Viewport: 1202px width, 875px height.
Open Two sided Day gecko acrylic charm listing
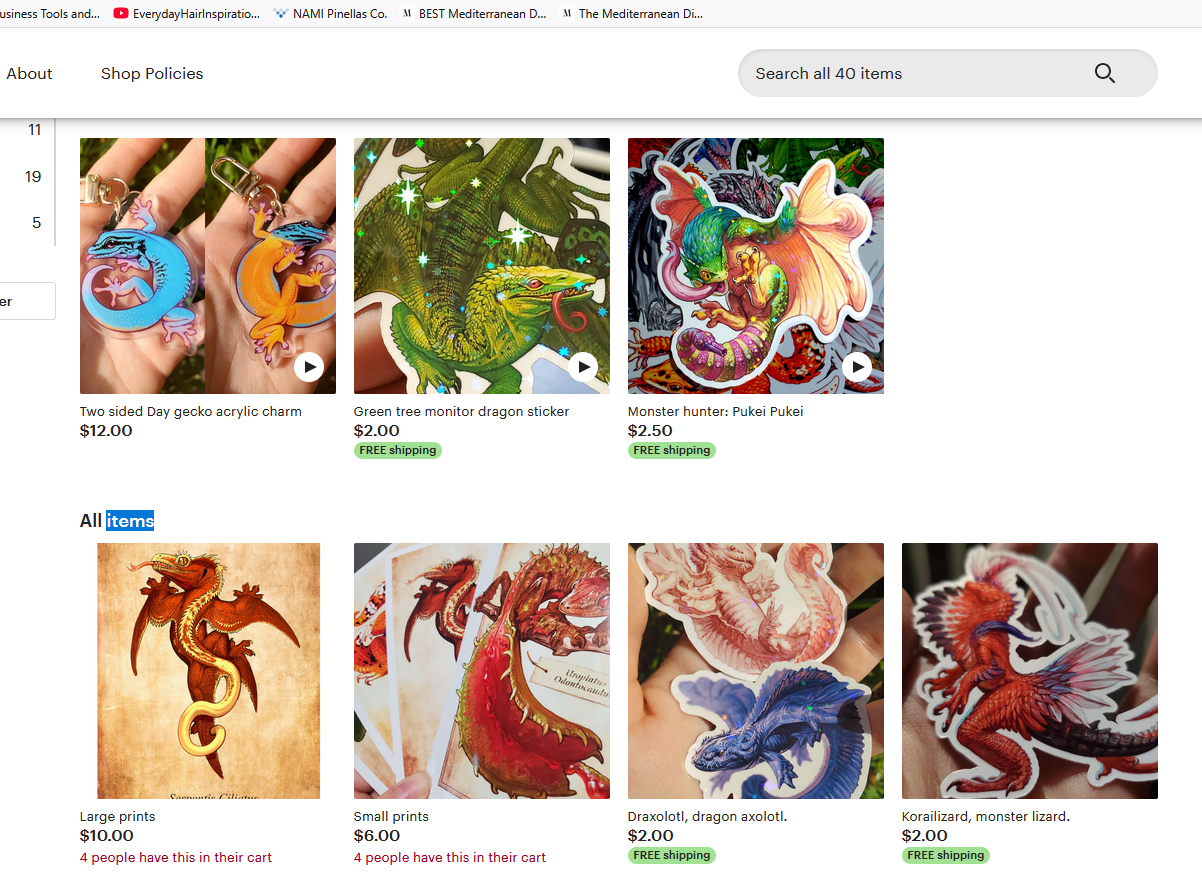pos(191,411)
